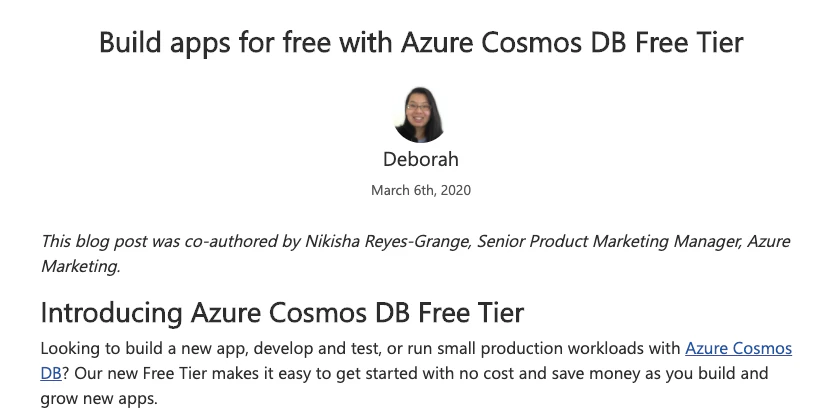Click the publication date March 6th, 2020
The height and width of the screenshot is (419, 837).
pos(421,190)
